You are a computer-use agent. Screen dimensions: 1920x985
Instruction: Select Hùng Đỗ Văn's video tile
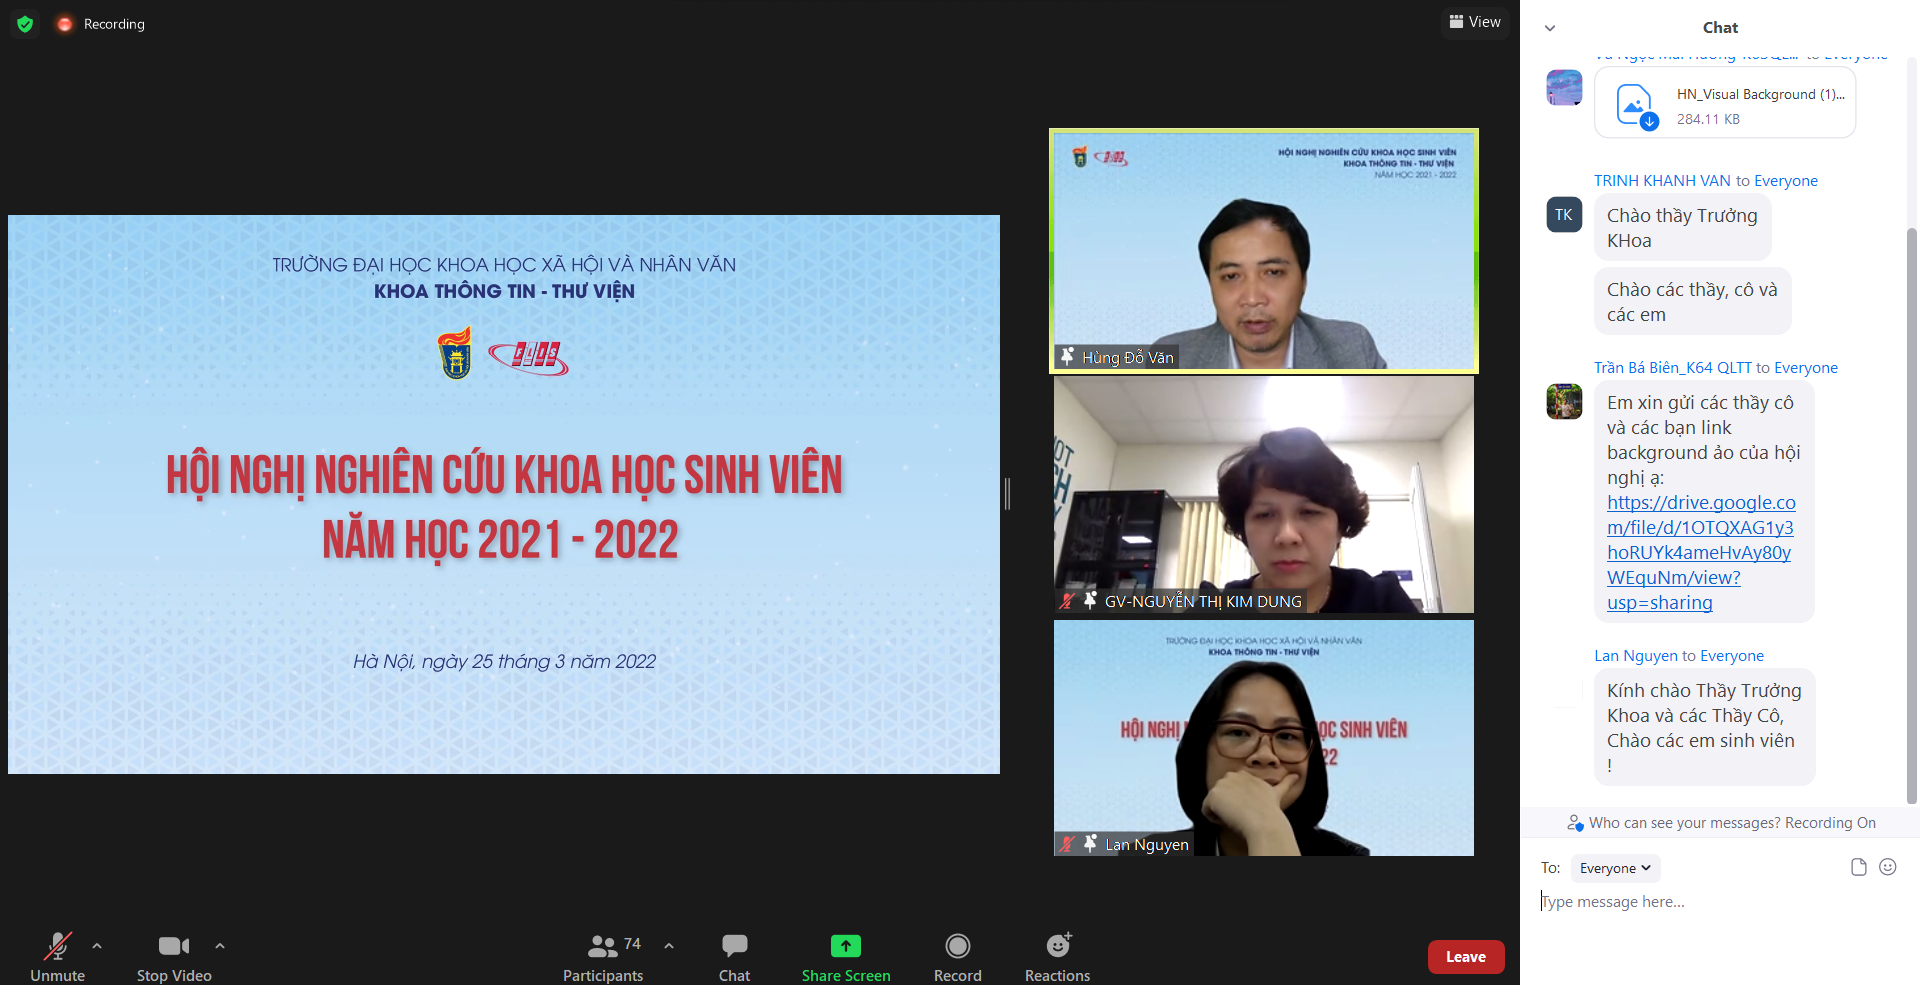[1264, 251]
